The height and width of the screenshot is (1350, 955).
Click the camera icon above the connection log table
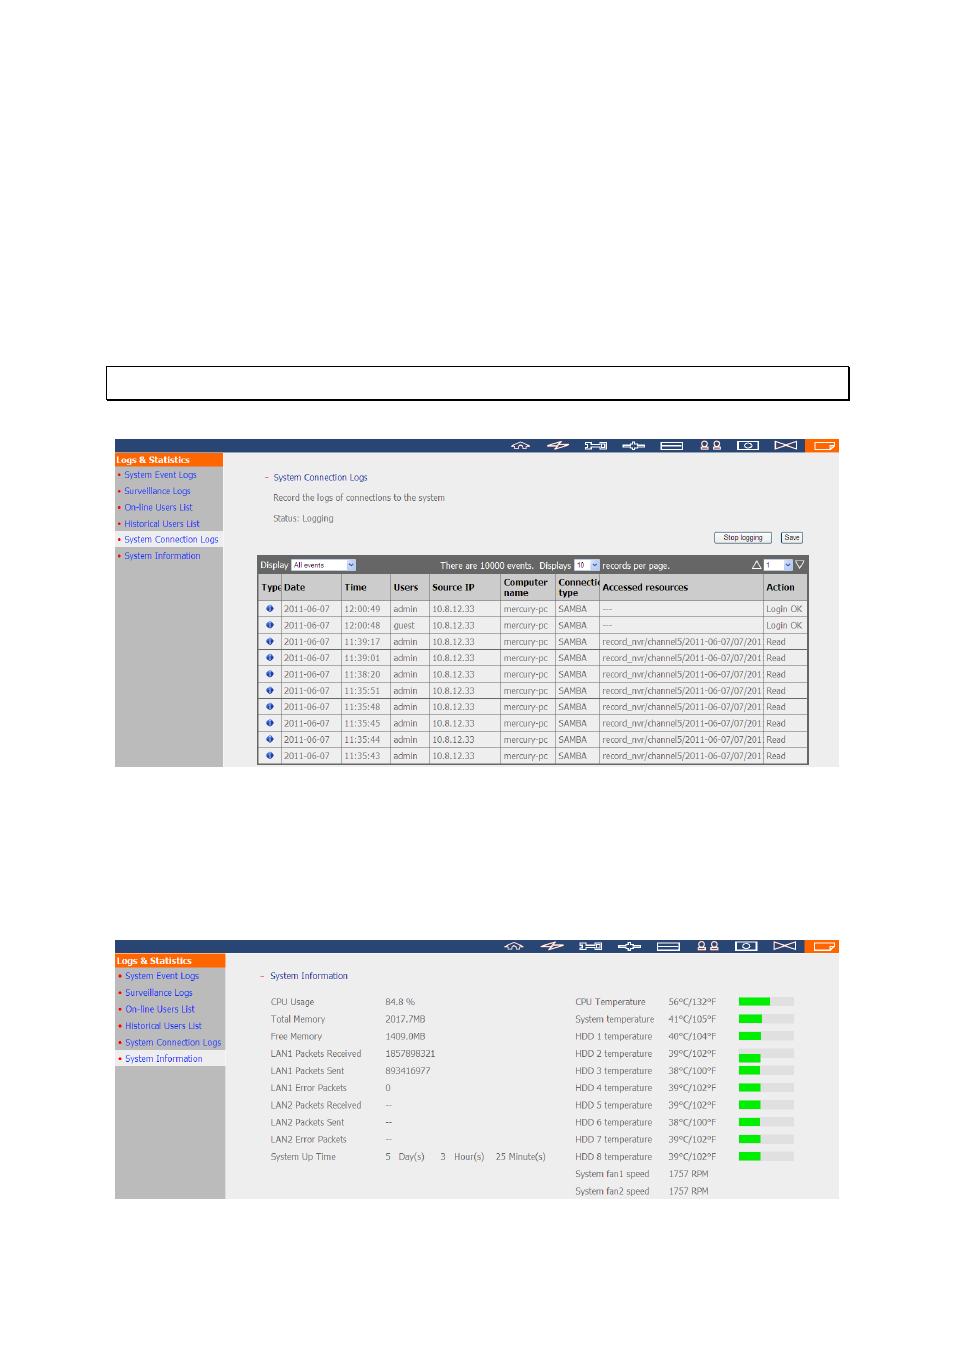tap(748, 446)
